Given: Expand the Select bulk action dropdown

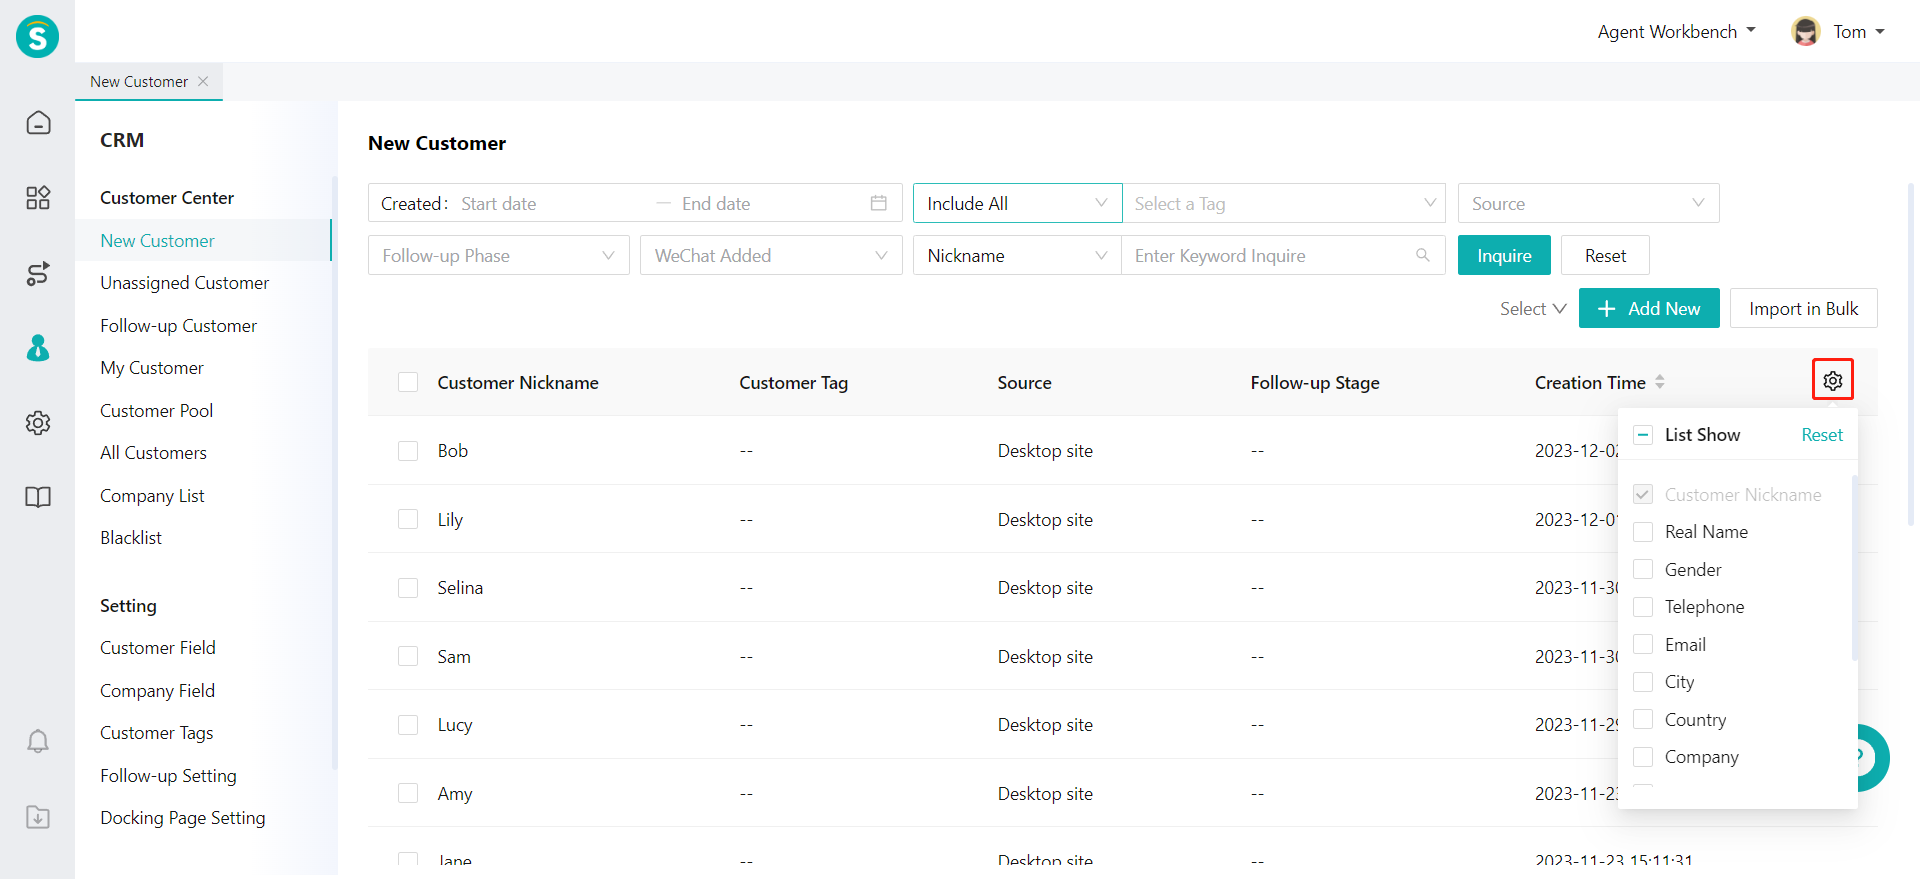Looking at the screenshot, I should (1532, 309).
